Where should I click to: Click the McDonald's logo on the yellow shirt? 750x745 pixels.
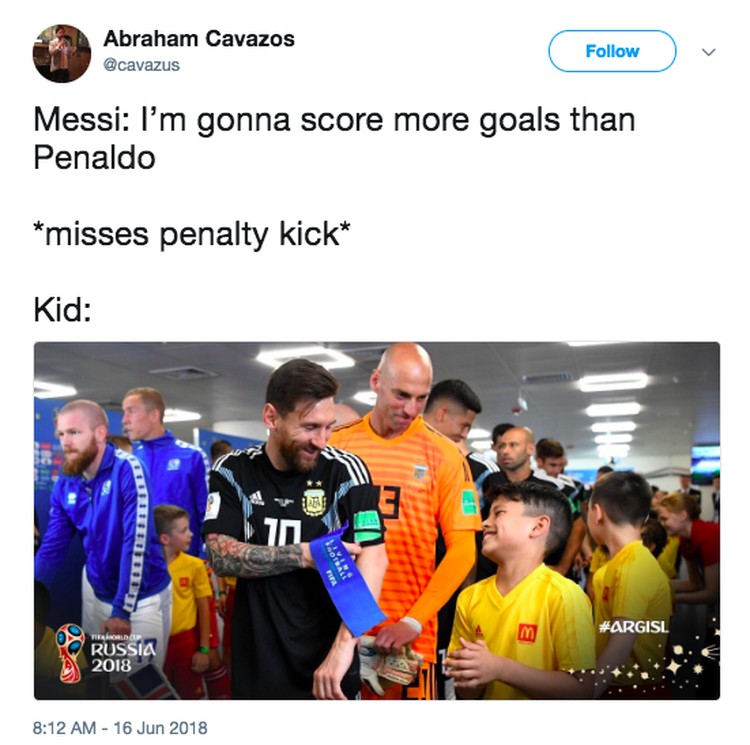point(527,633)
